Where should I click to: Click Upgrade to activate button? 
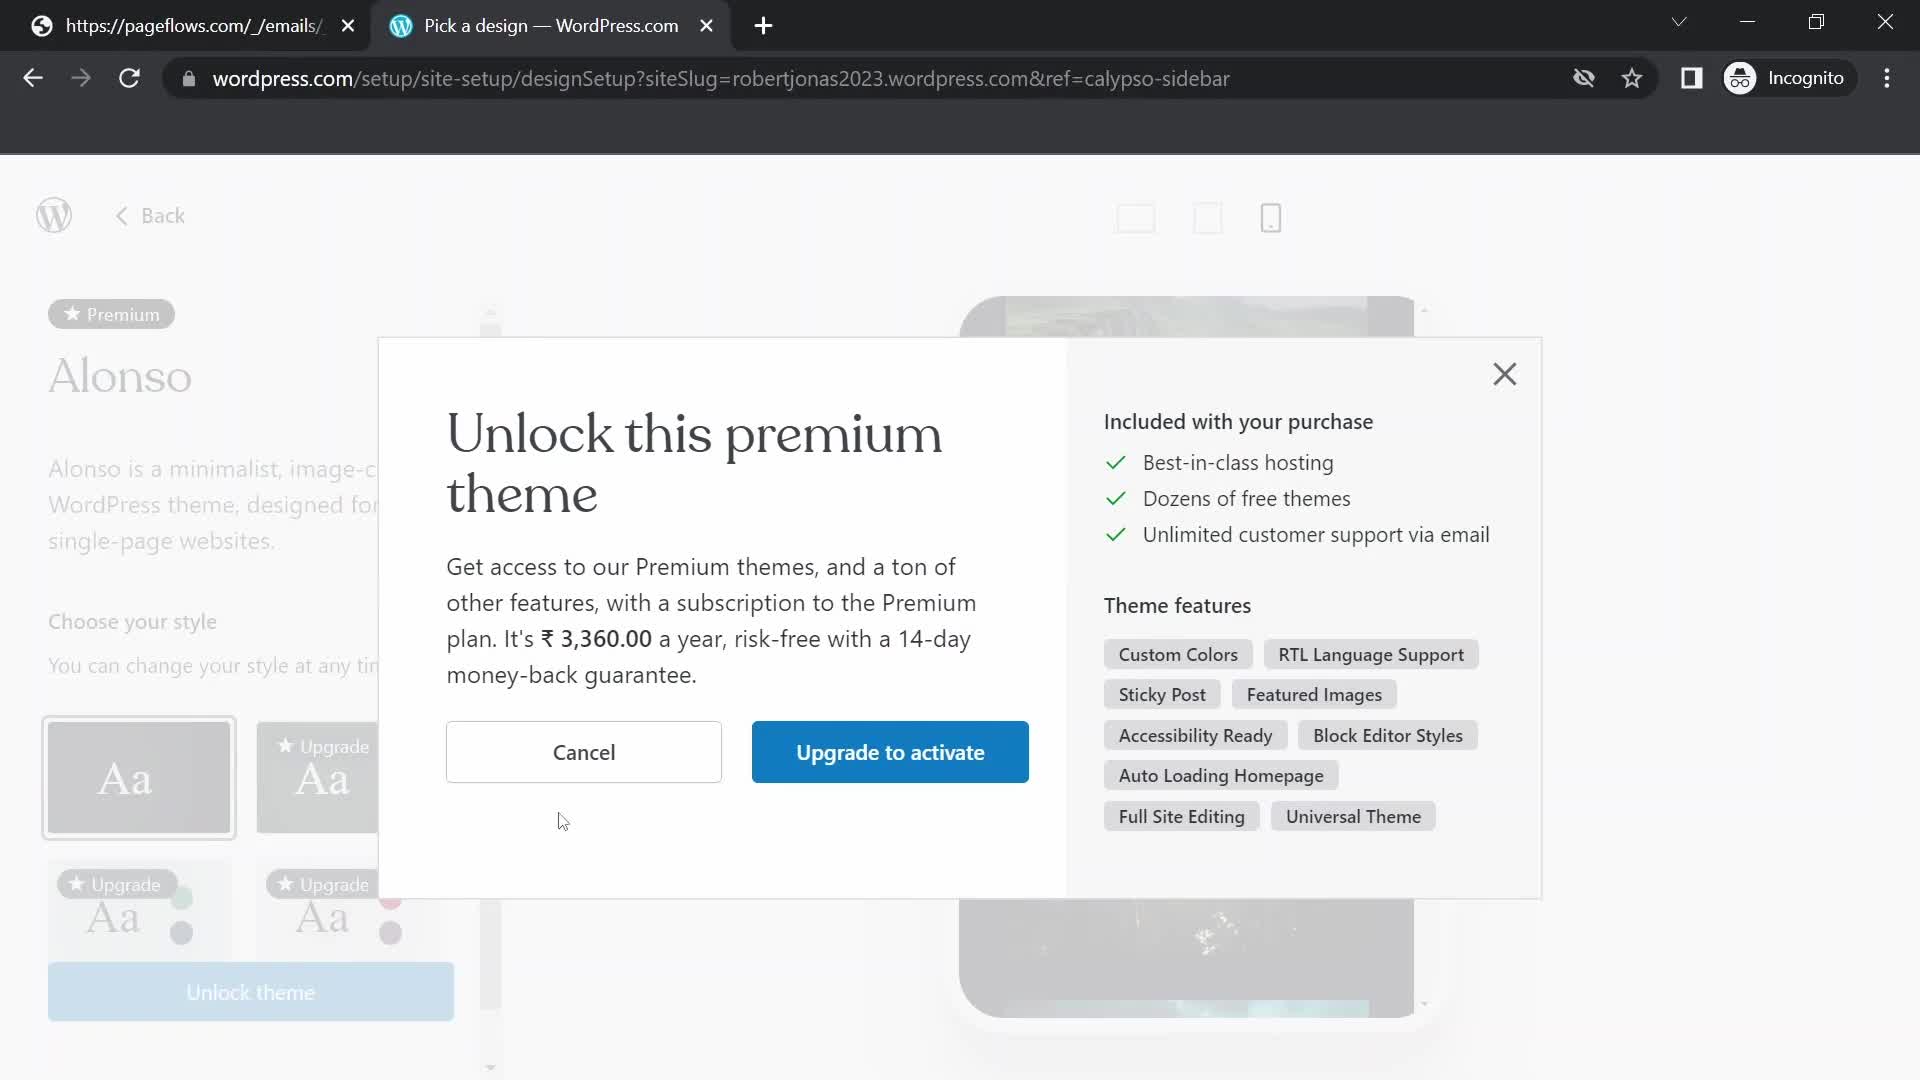(x=890, y=752)
